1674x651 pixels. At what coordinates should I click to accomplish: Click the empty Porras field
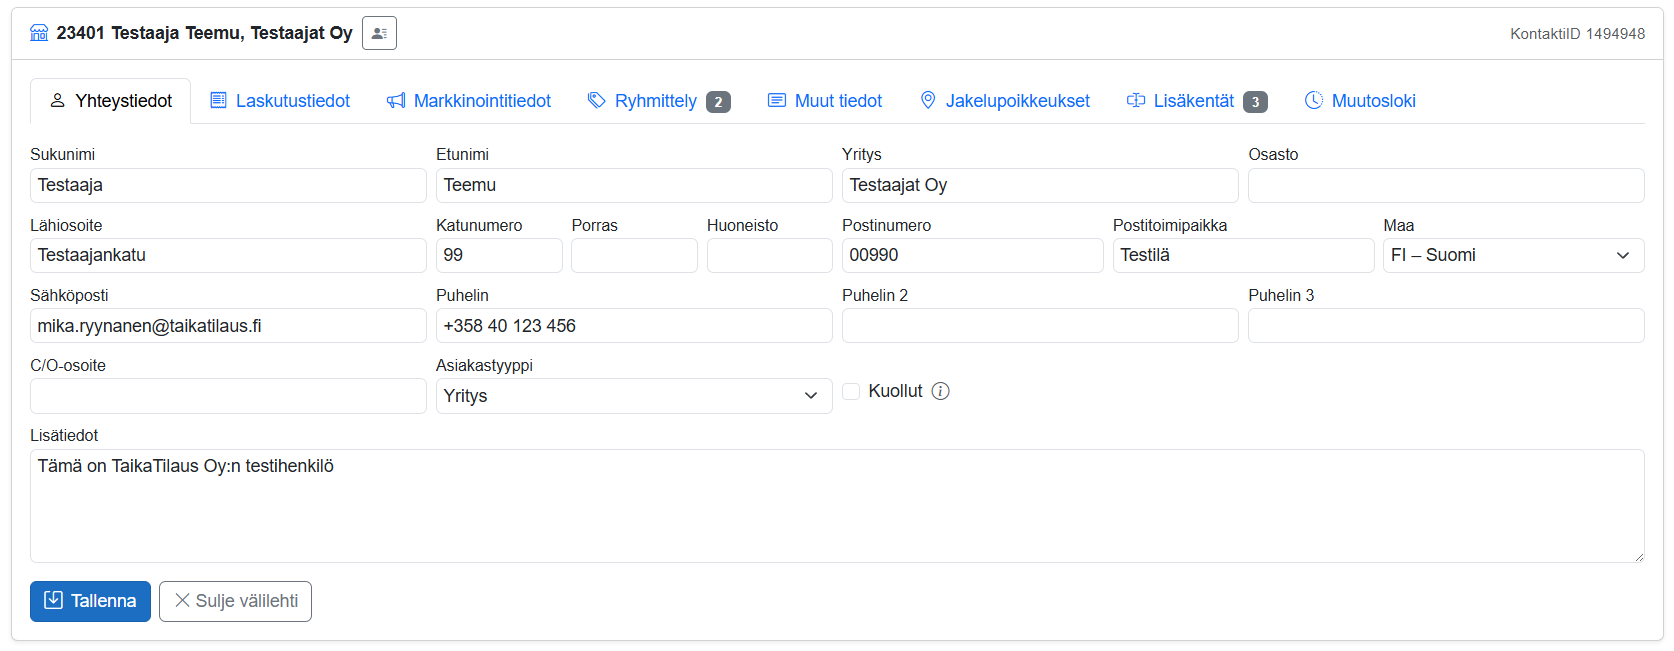634,255
